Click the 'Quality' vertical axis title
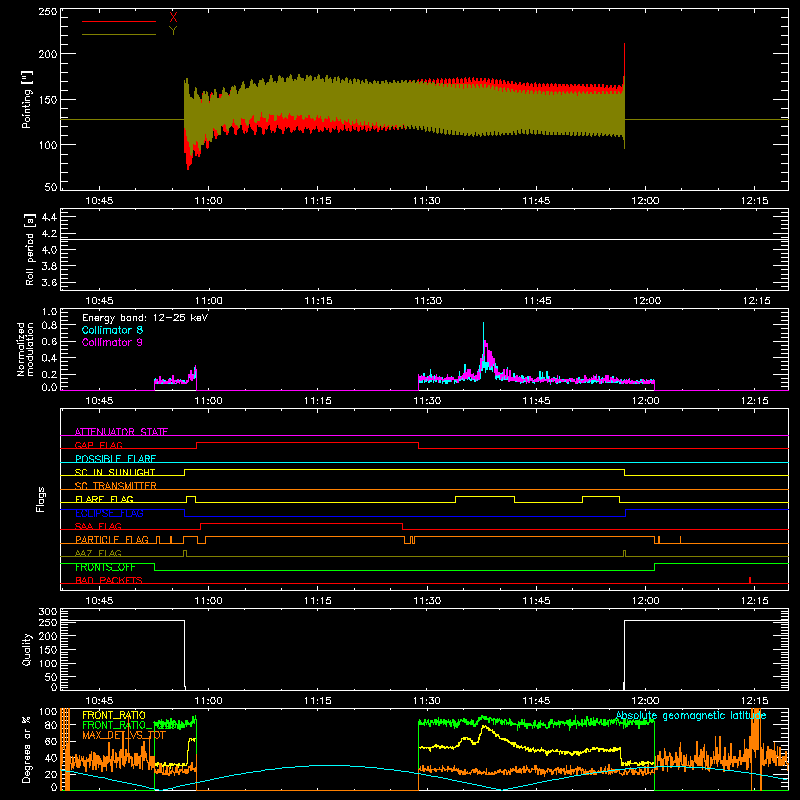The image size is (800, 800). (27, 650)
